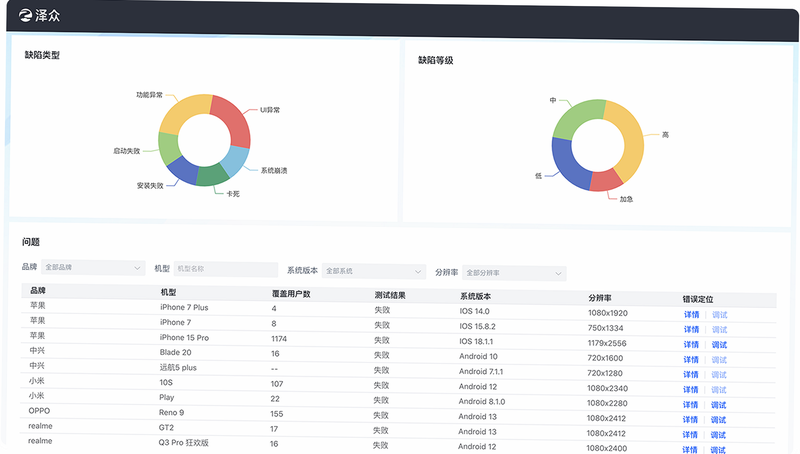The height and width of the screenshot is (454, 800).
Task: Click the 测试结果 column header
Action: (x=390, y=295)
